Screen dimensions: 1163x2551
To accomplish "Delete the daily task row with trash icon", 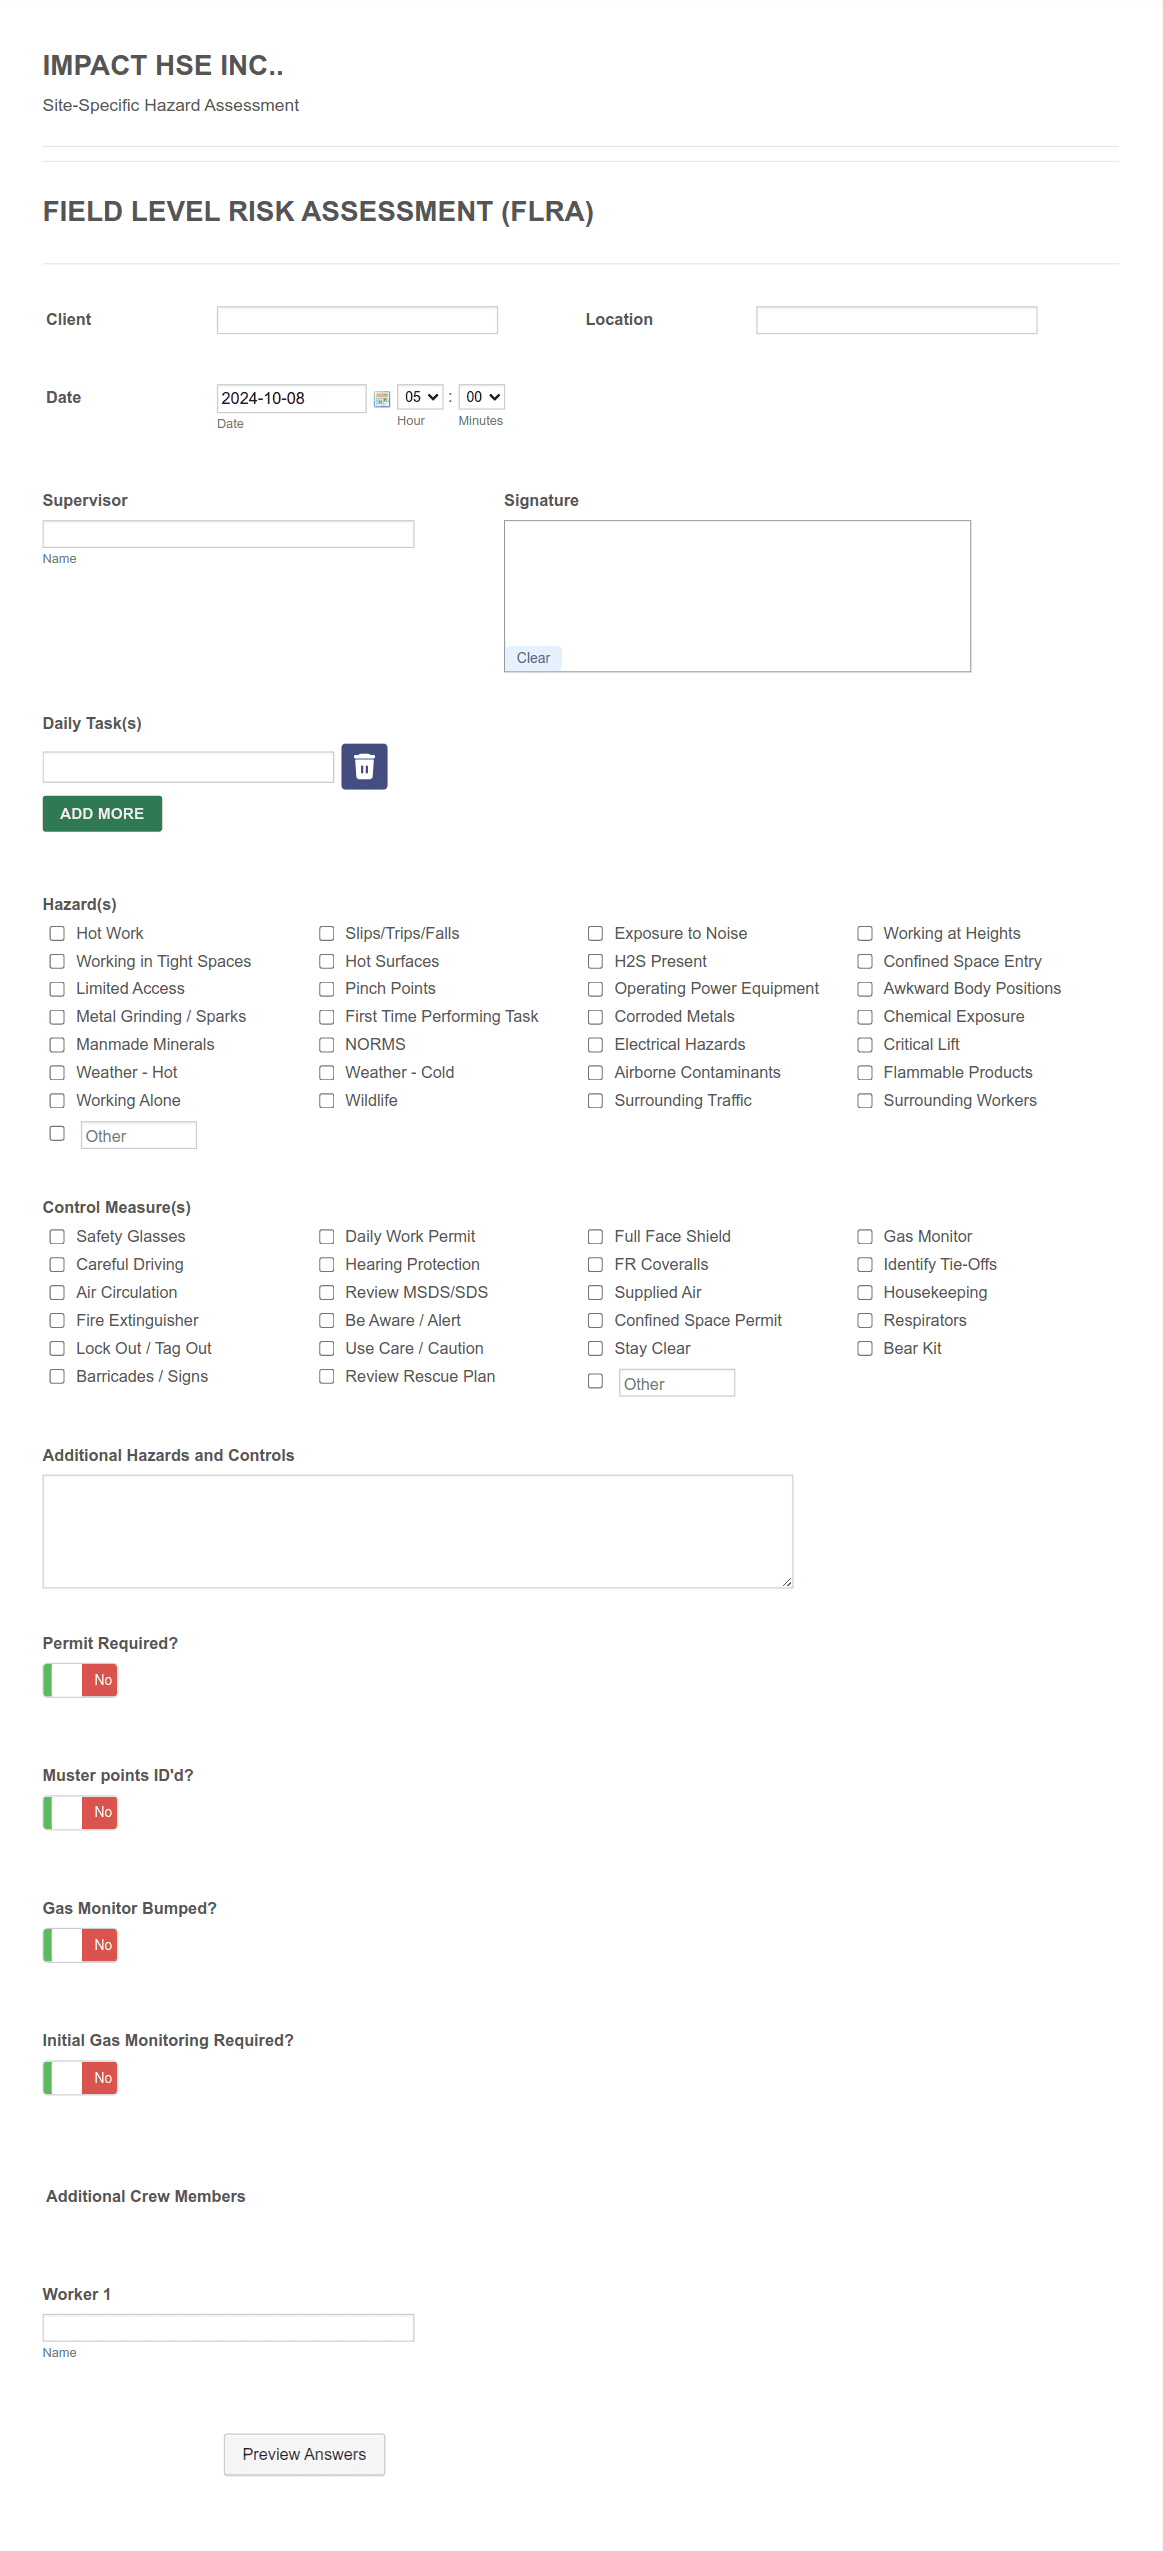I will tap(364, 767).
